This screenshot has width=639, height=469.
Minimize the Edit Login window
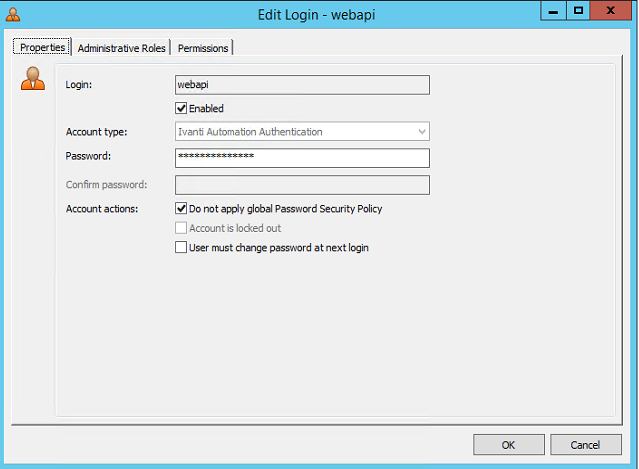[x=553, y=11]
